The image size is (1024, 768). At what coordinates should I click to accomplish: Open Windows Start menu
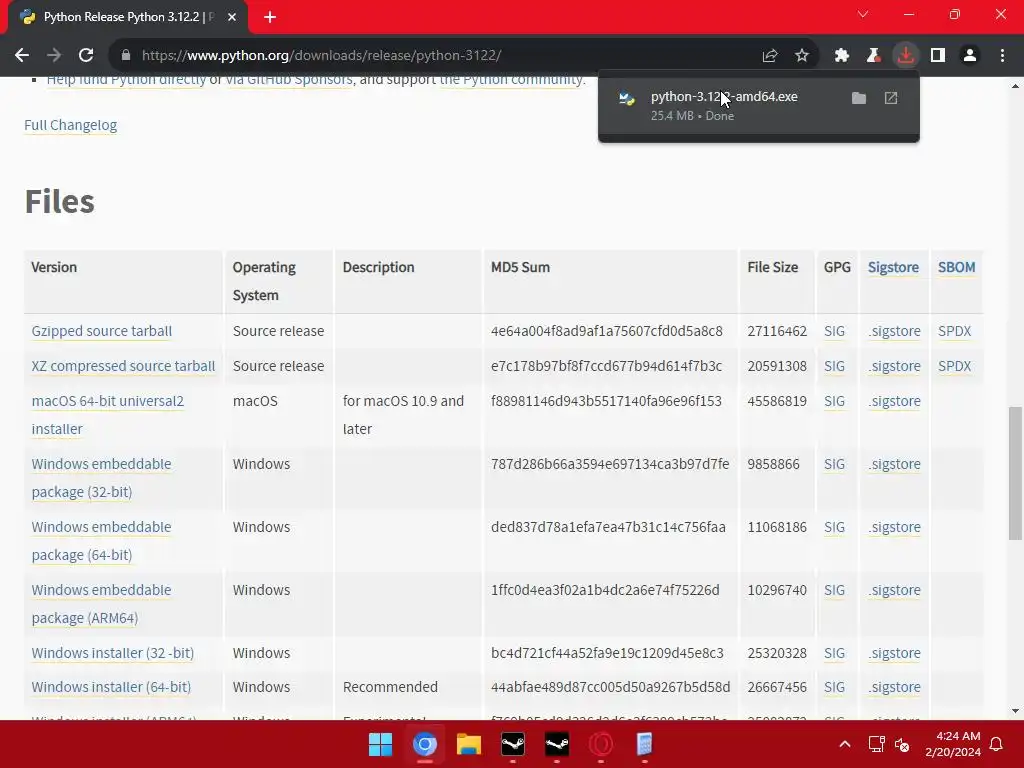[380, 744]
